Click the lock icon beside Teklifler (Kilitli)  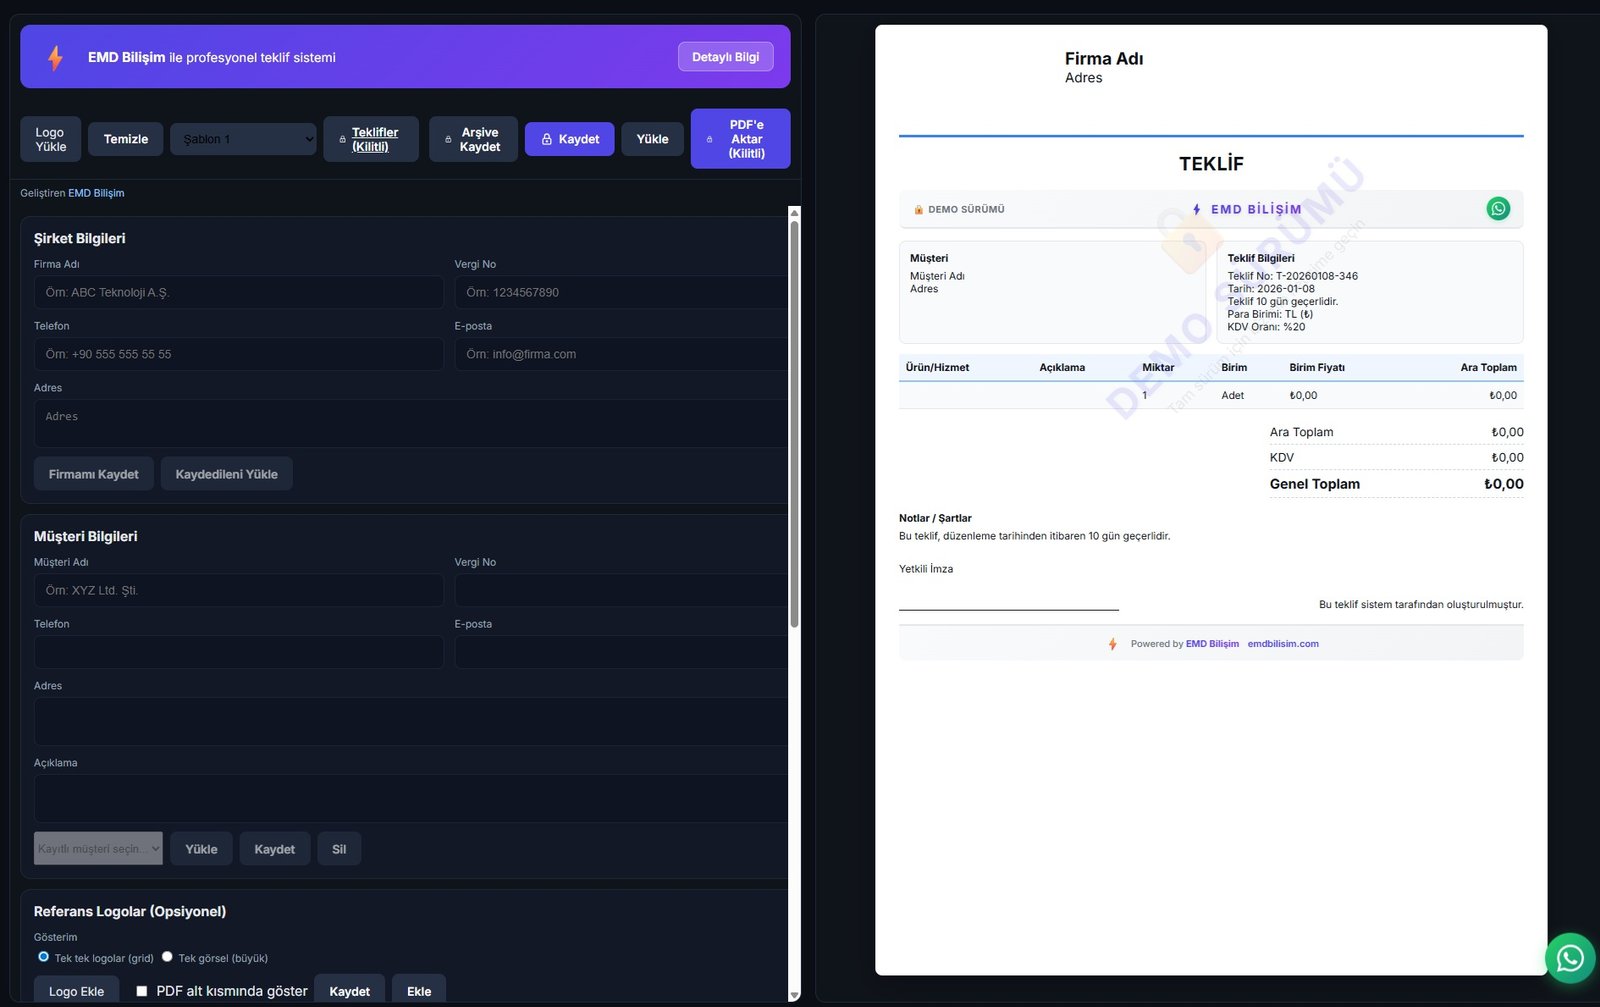coord(342,140)
